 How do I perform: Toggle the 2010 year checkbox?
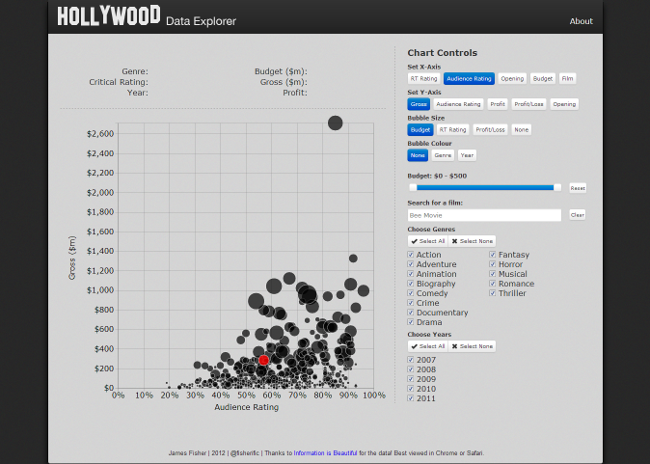410,389
